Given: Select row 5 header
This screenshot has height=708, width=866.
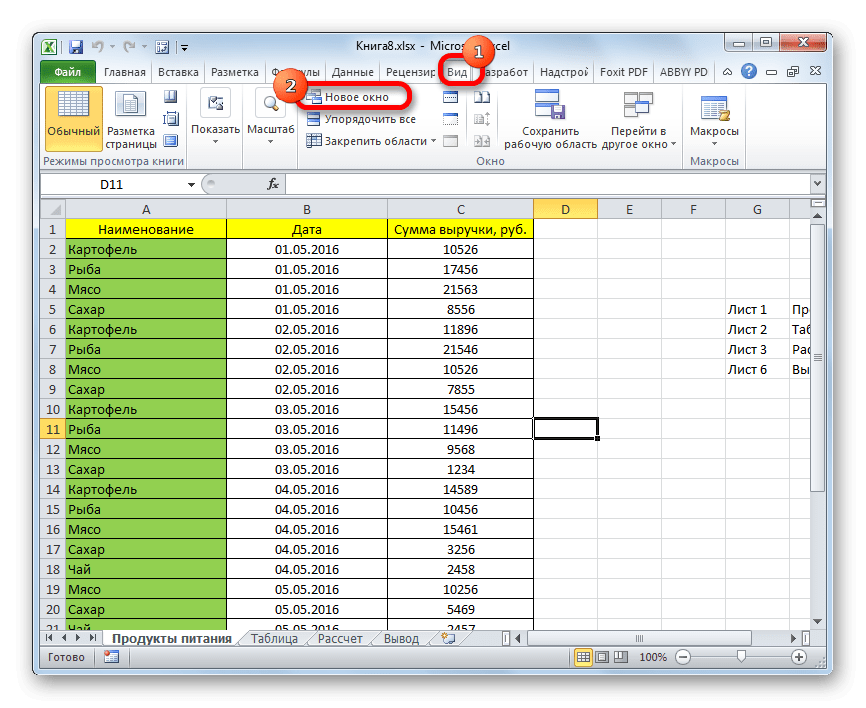Looking at the screenshot, I should coord(53,309).
